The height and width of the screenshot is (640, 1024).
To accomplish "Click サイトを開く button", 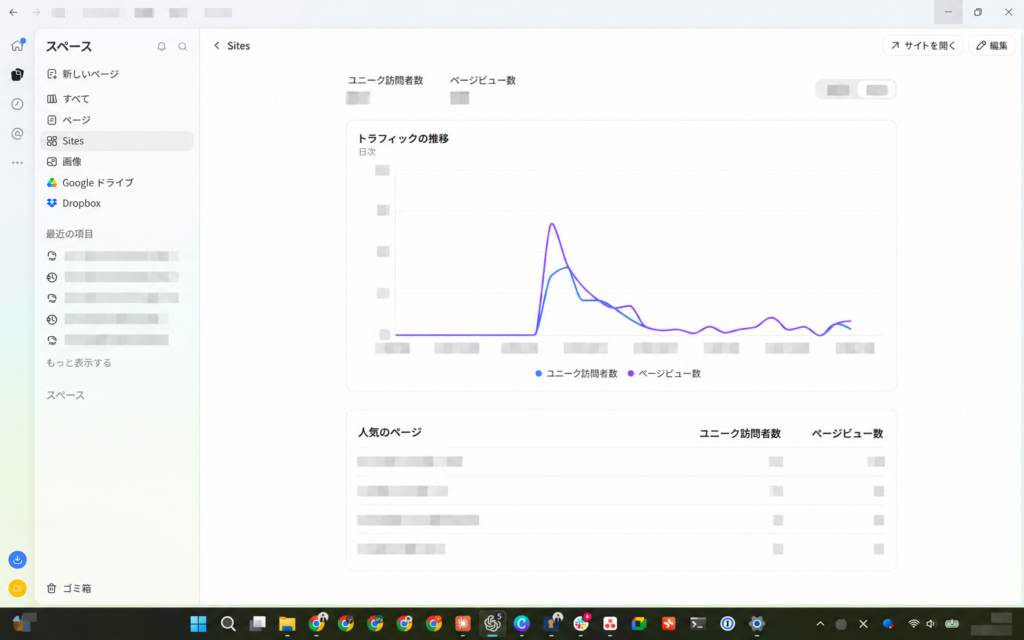I will click(x=923, y=46).
